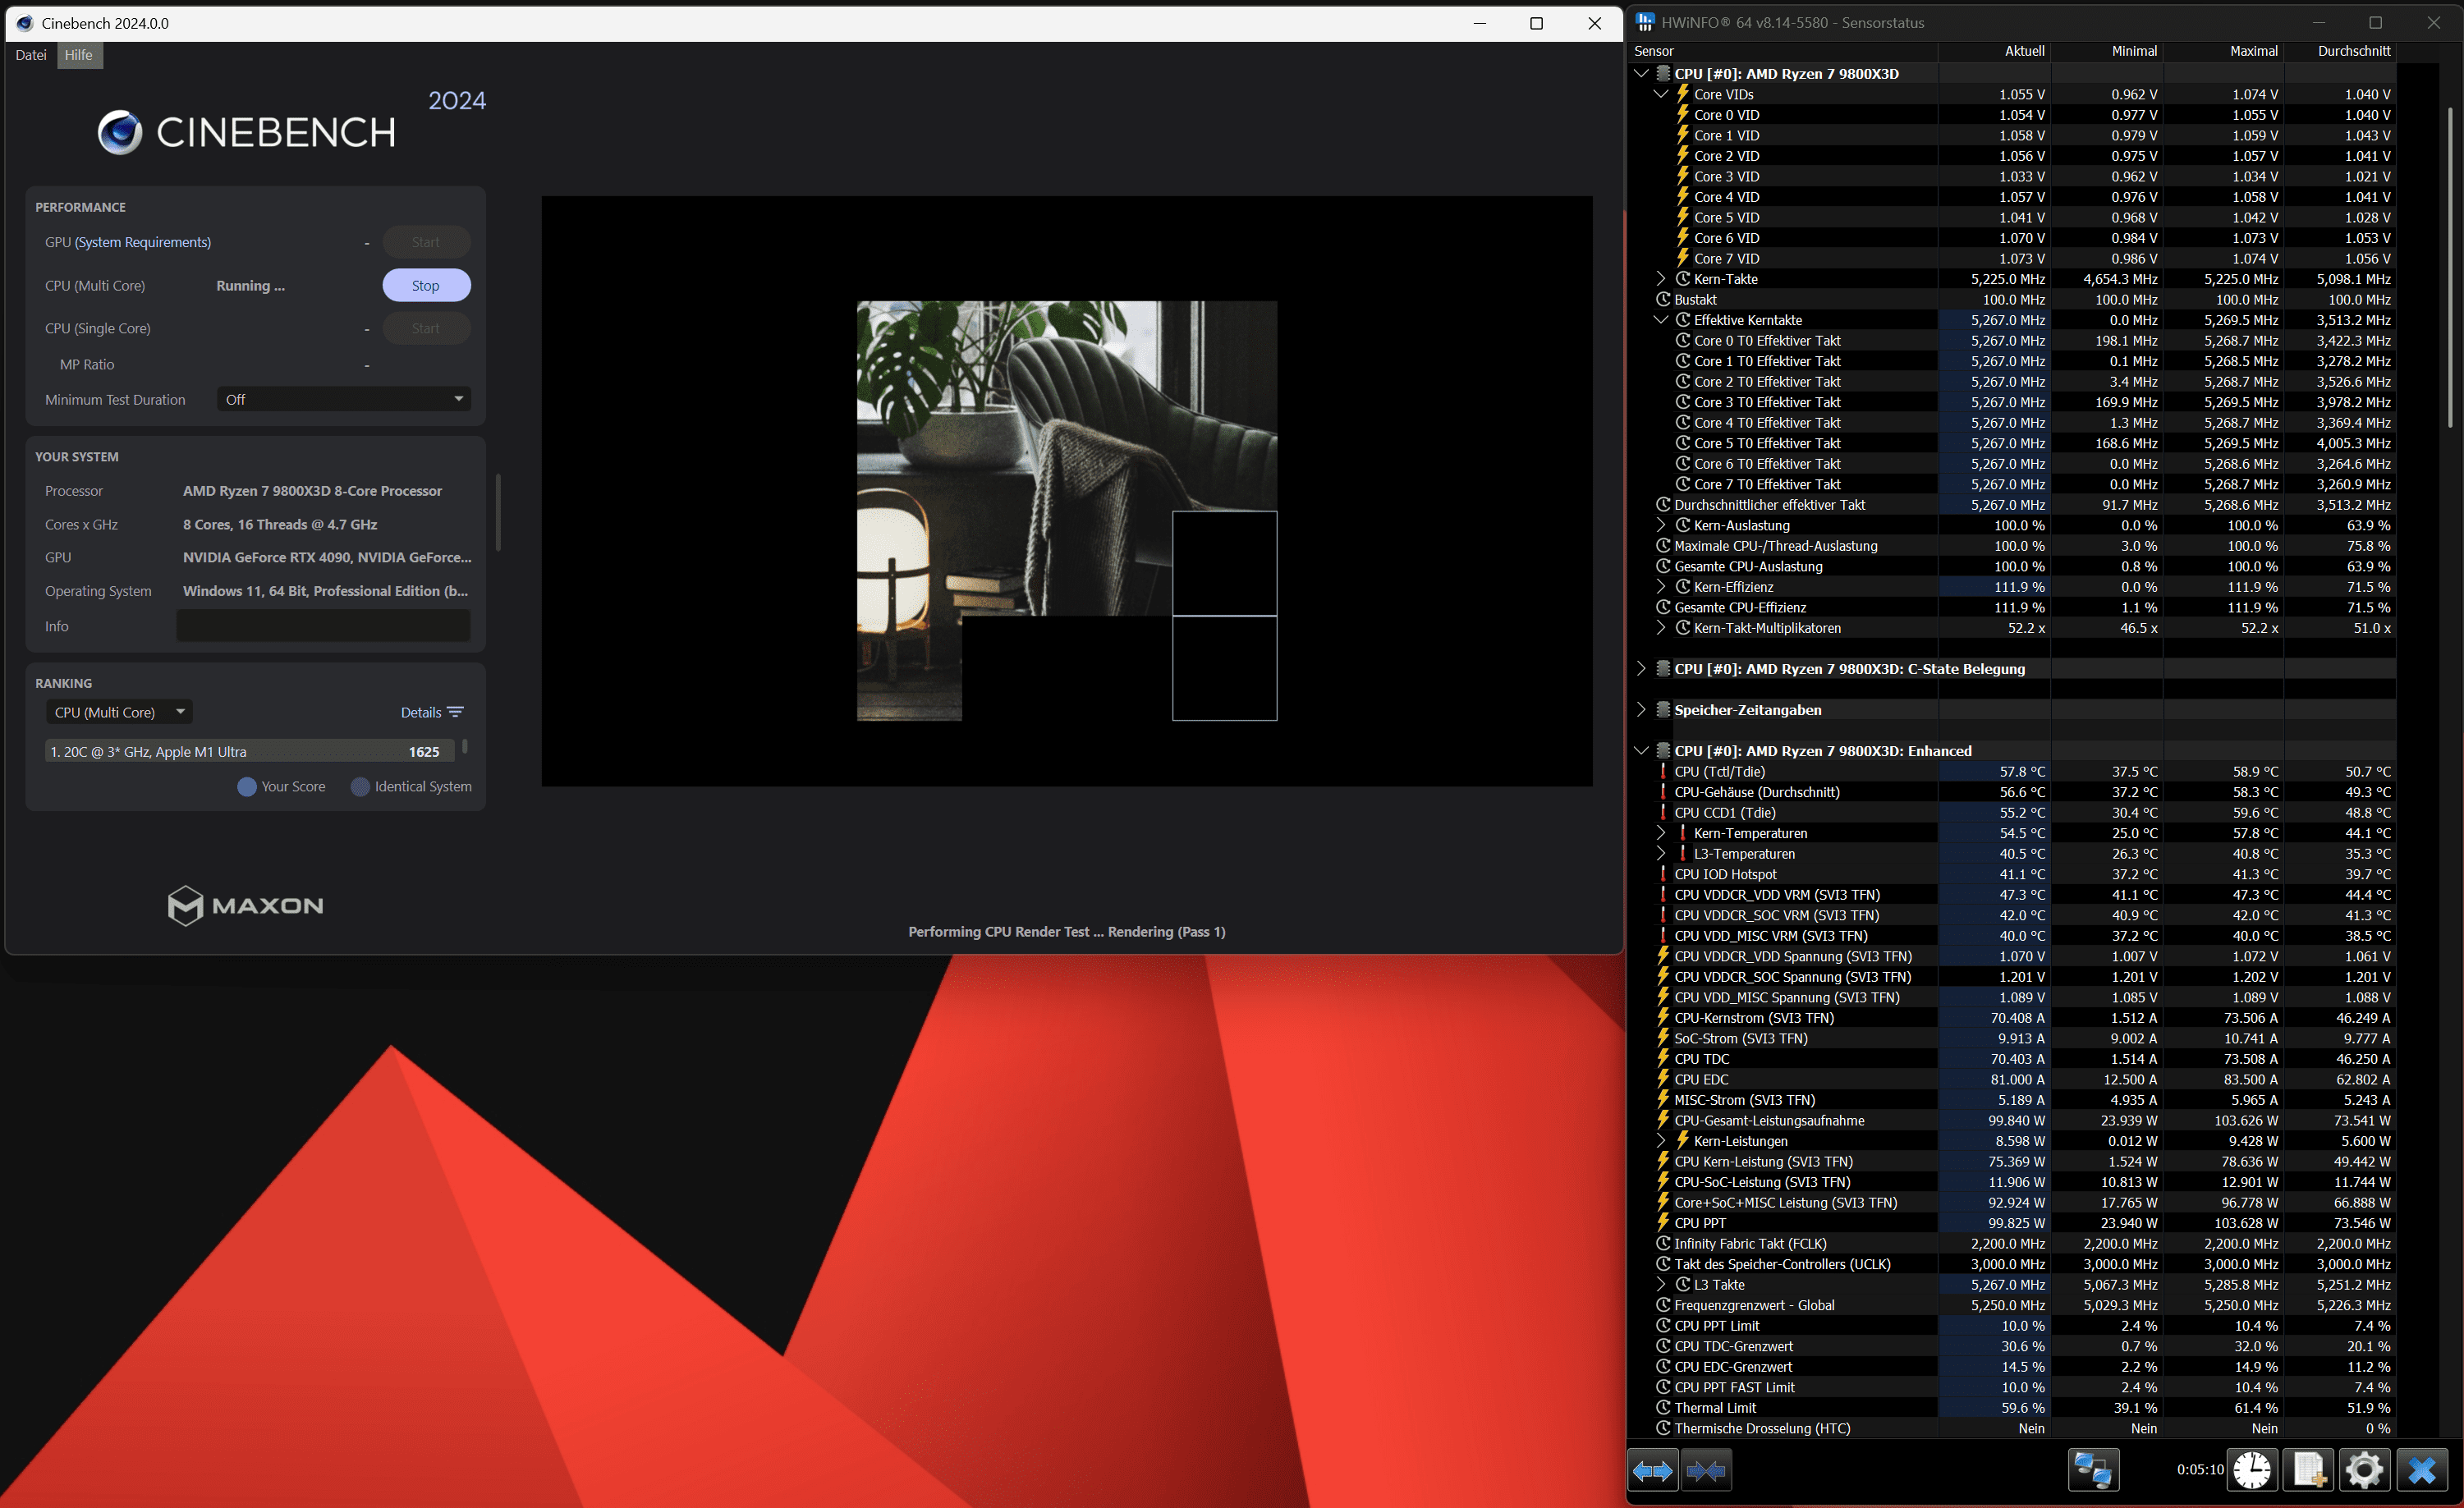Click the Aktuell column header
2464x1508 pixels.
click(1995, 51)
